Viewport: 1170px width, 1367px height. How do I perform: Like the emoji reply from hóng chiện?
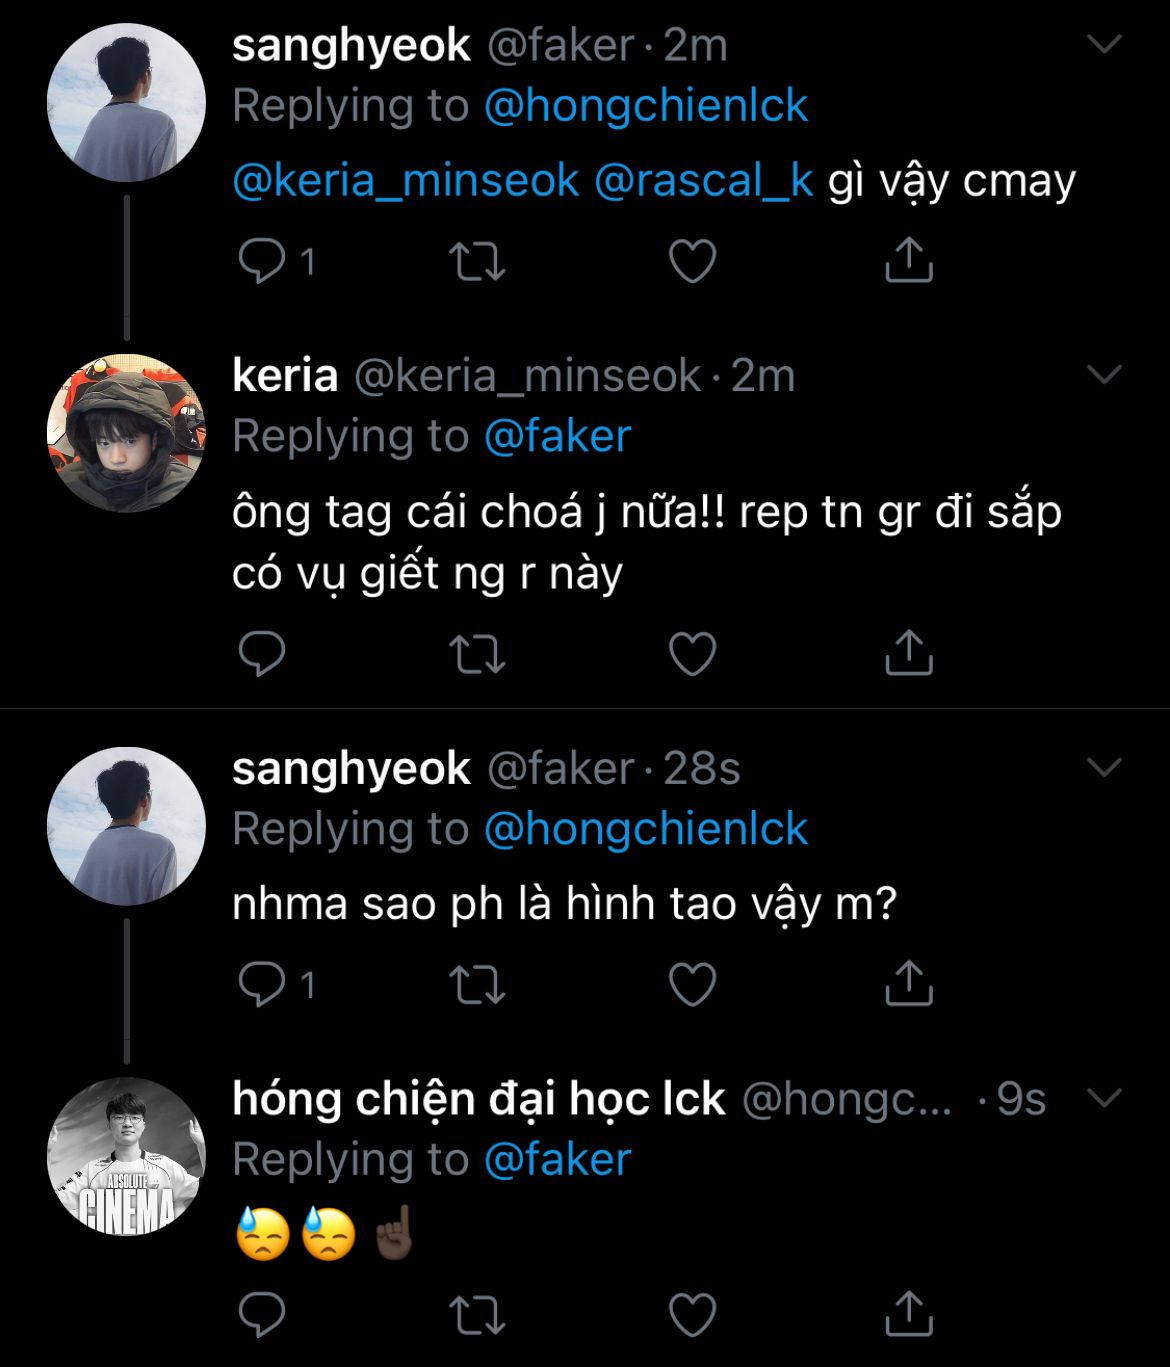[x=692, y=1314]
